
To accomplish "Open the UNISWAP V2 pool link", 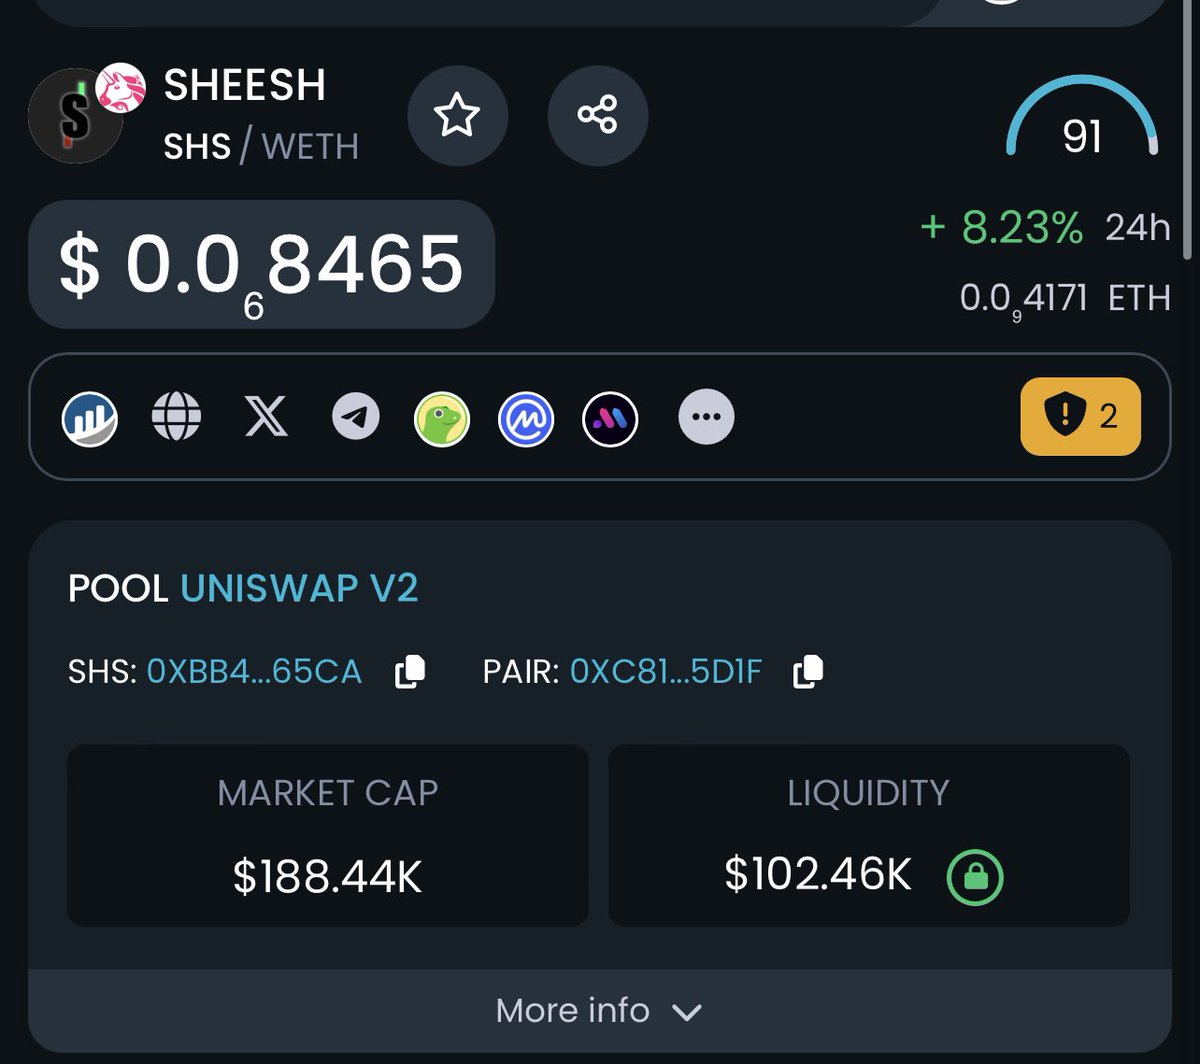I will 299,588.
